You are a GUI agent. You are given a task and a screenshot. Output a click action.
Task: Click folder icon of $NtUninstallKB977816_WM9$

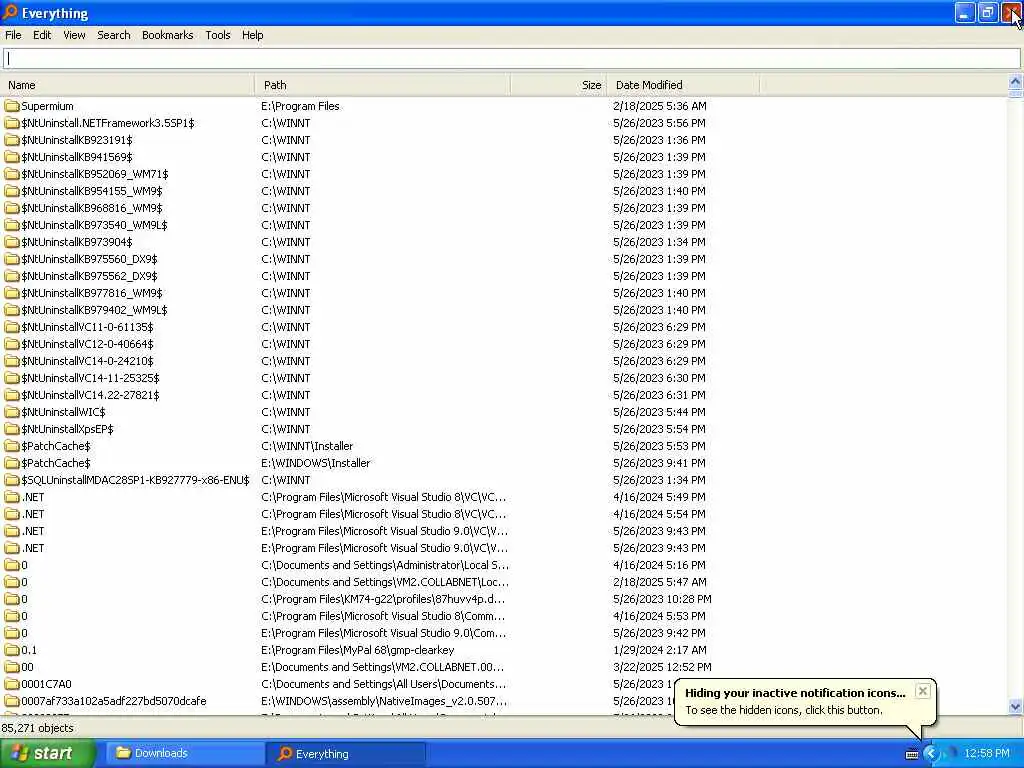pos(12,293)
